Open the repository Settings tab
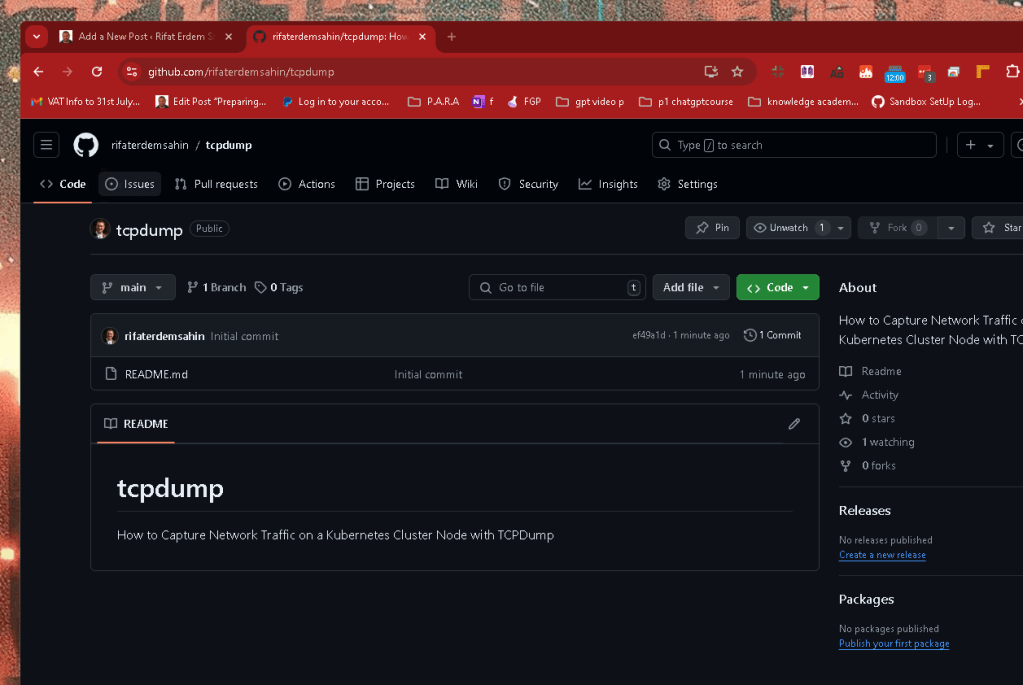The image size is (1023, 685). click(688, 184)
